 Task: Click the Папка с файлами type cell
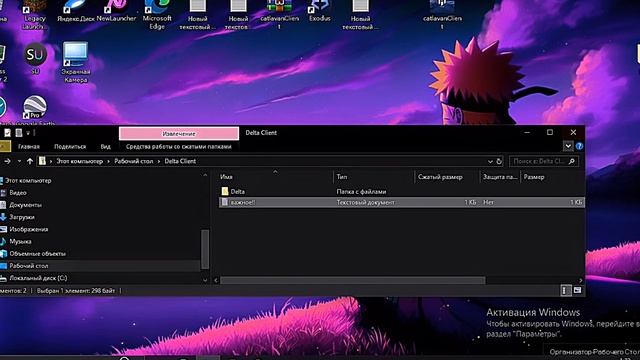coord(361,191)
